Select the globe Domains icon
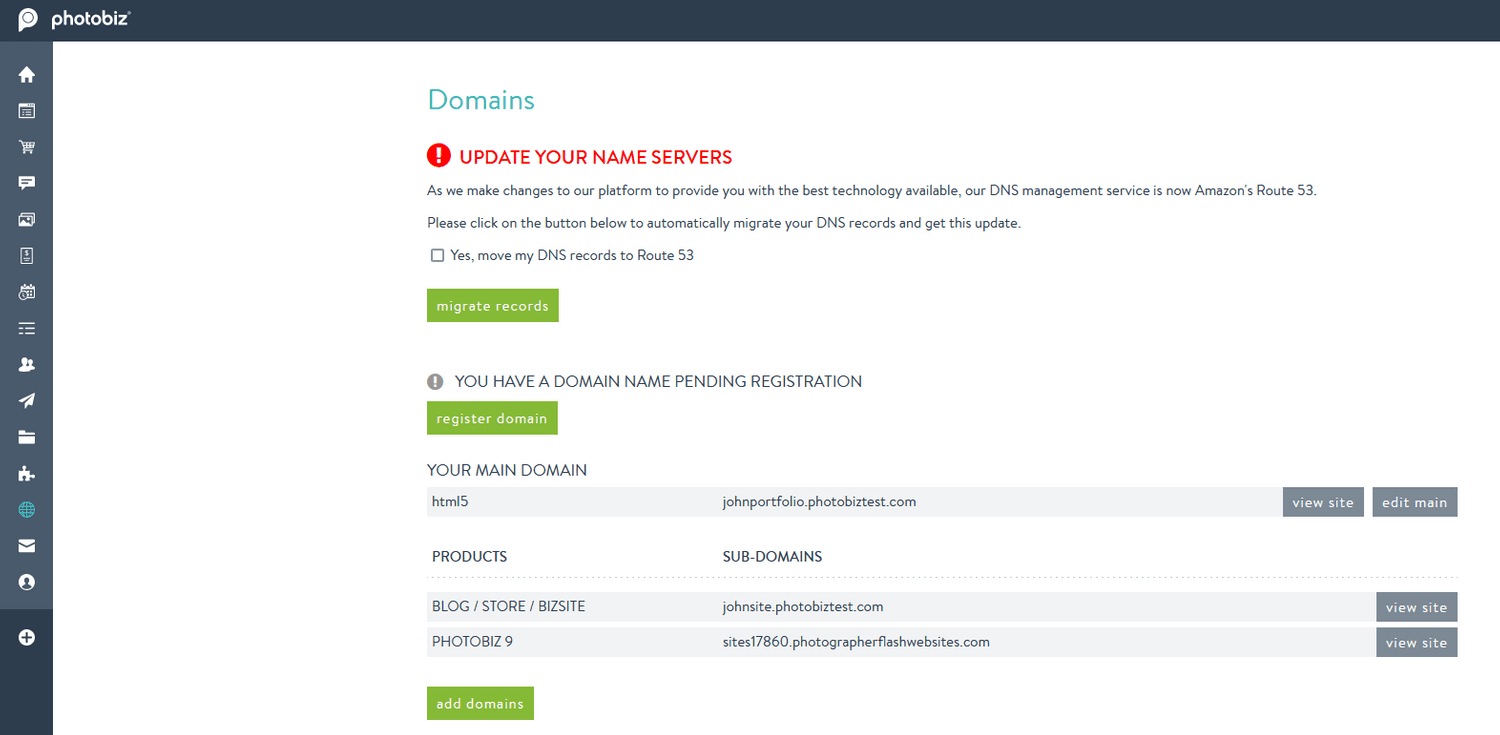Screen dimensions: 1500x735 [x=27, y=510]
